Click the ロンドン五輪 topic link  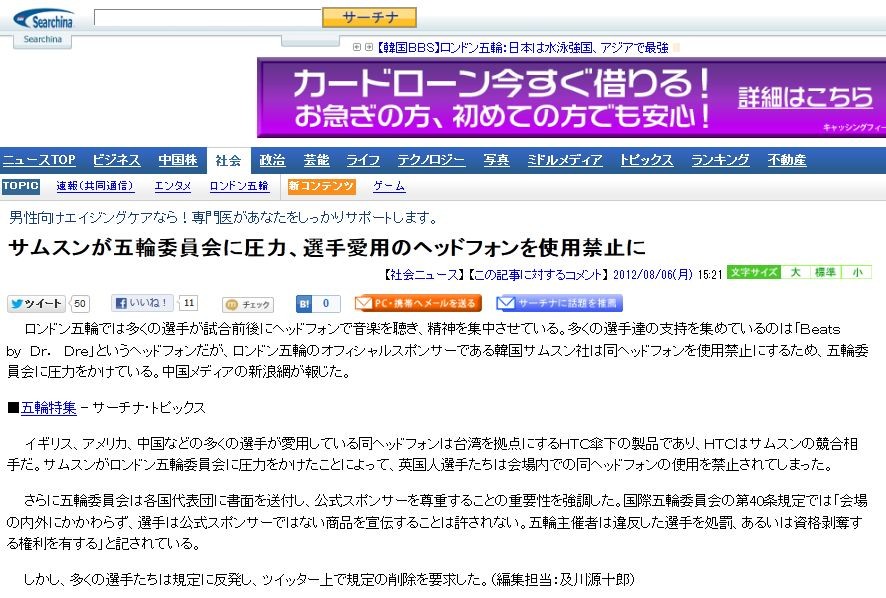[x=238, y=186]
